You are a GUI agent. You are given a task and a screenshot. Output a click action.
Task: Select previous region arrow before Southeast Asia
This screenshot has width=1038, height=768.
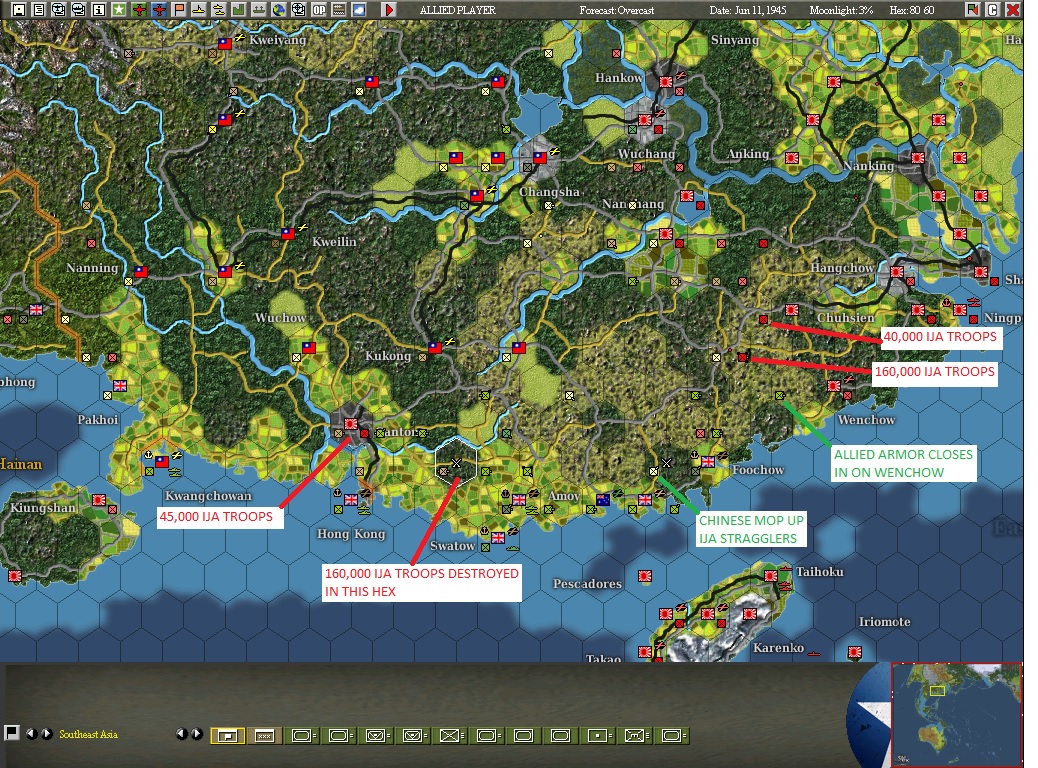coord(31,734)
